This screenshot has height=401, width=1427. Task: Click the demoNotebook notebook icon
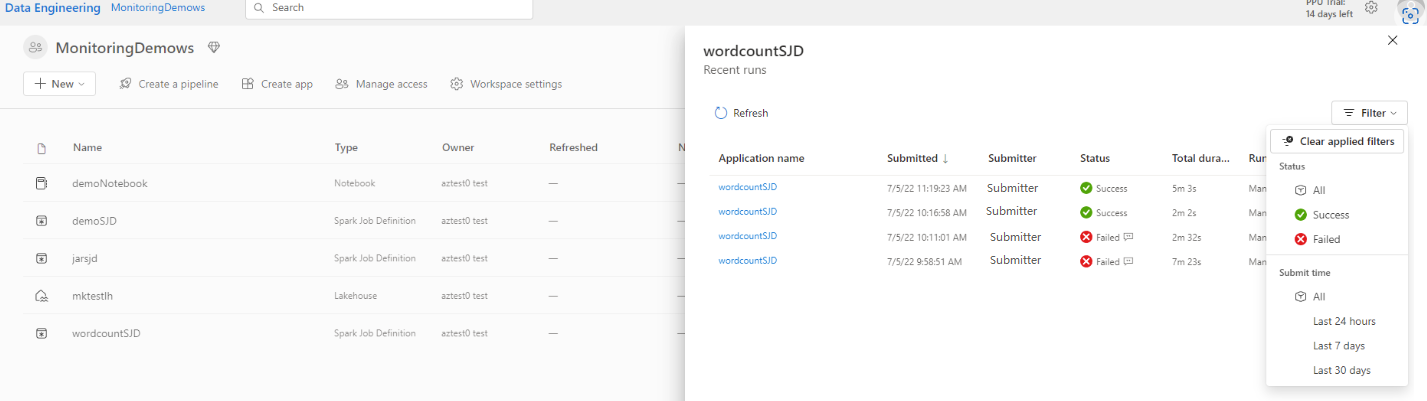click(x=41, y=184)
